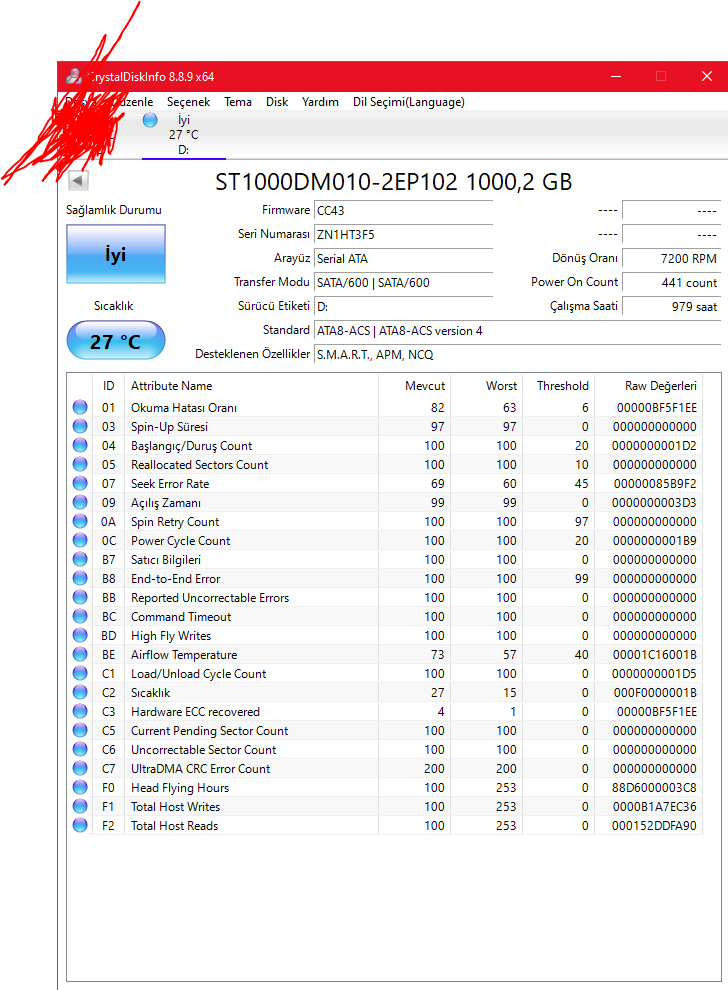Click the serial number field ZN1HT3F5

403,234
